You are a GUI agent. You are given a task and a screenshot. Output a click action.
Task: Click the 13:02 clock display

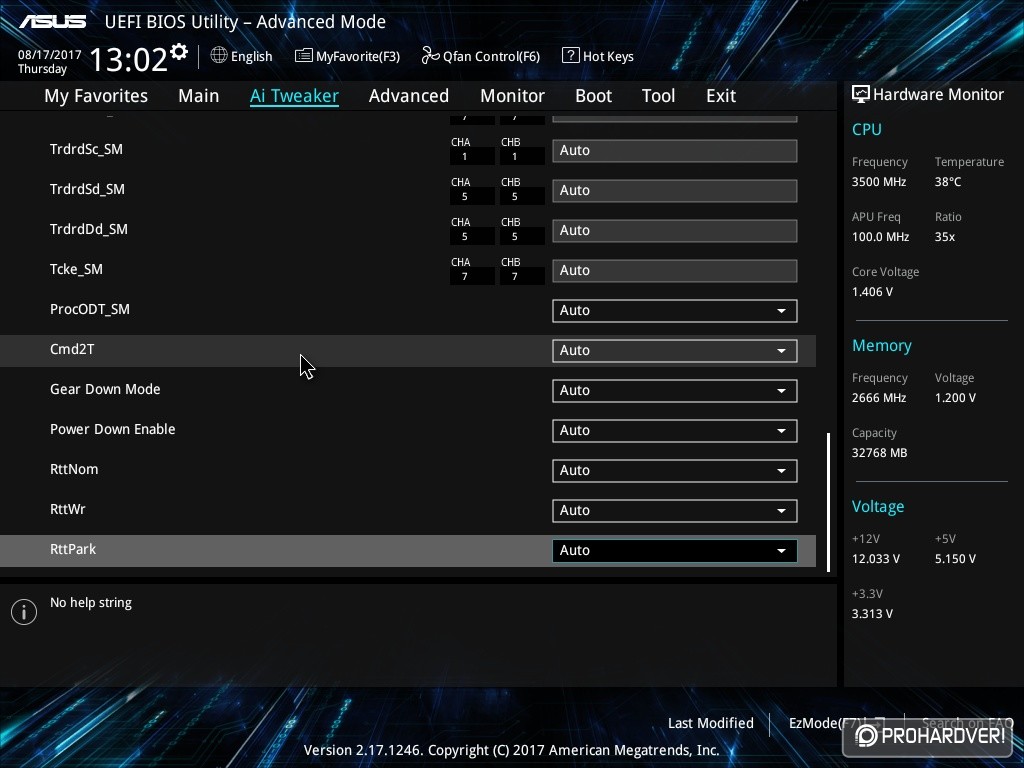128,59
